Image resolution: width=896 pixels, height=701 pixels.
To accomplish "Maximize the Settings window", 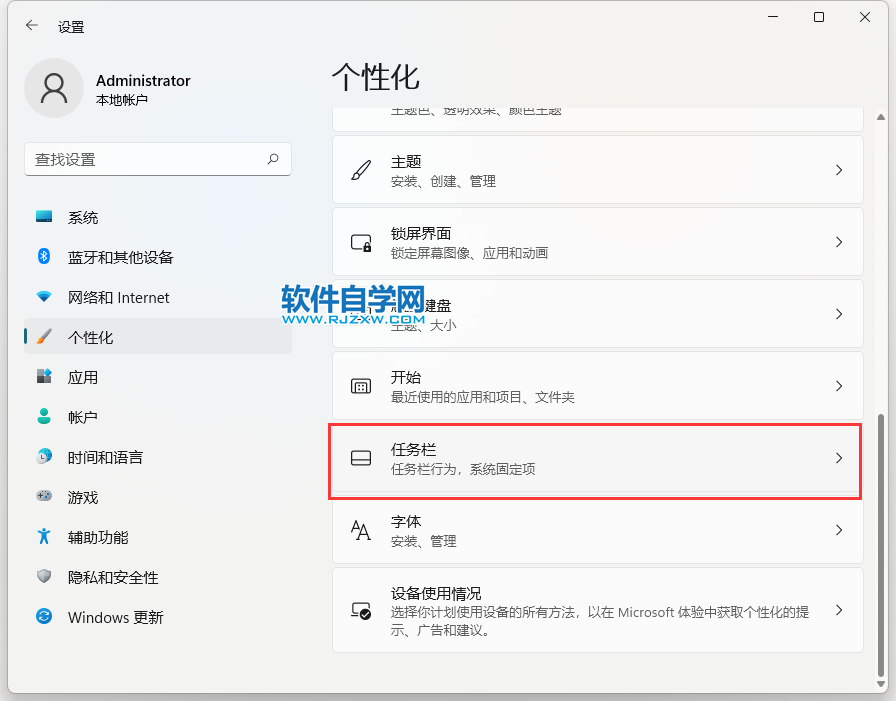I will click(819, 17).
